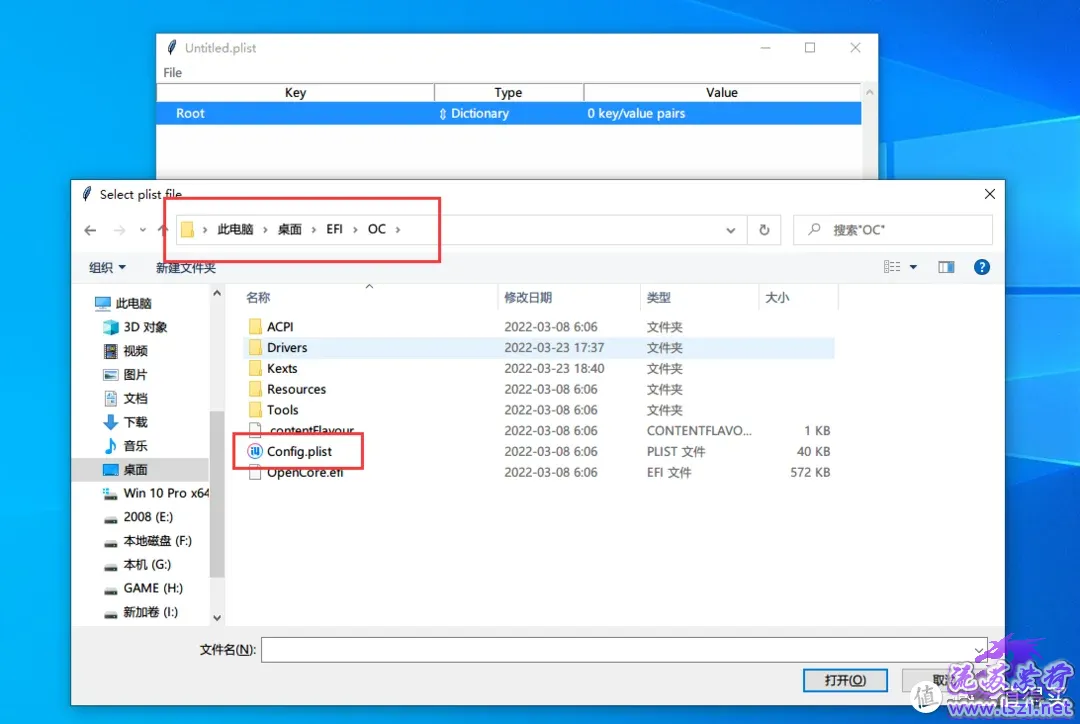The image size is (1080, 724).
Task: Click the search OC input field
Action: coord(893,230)
